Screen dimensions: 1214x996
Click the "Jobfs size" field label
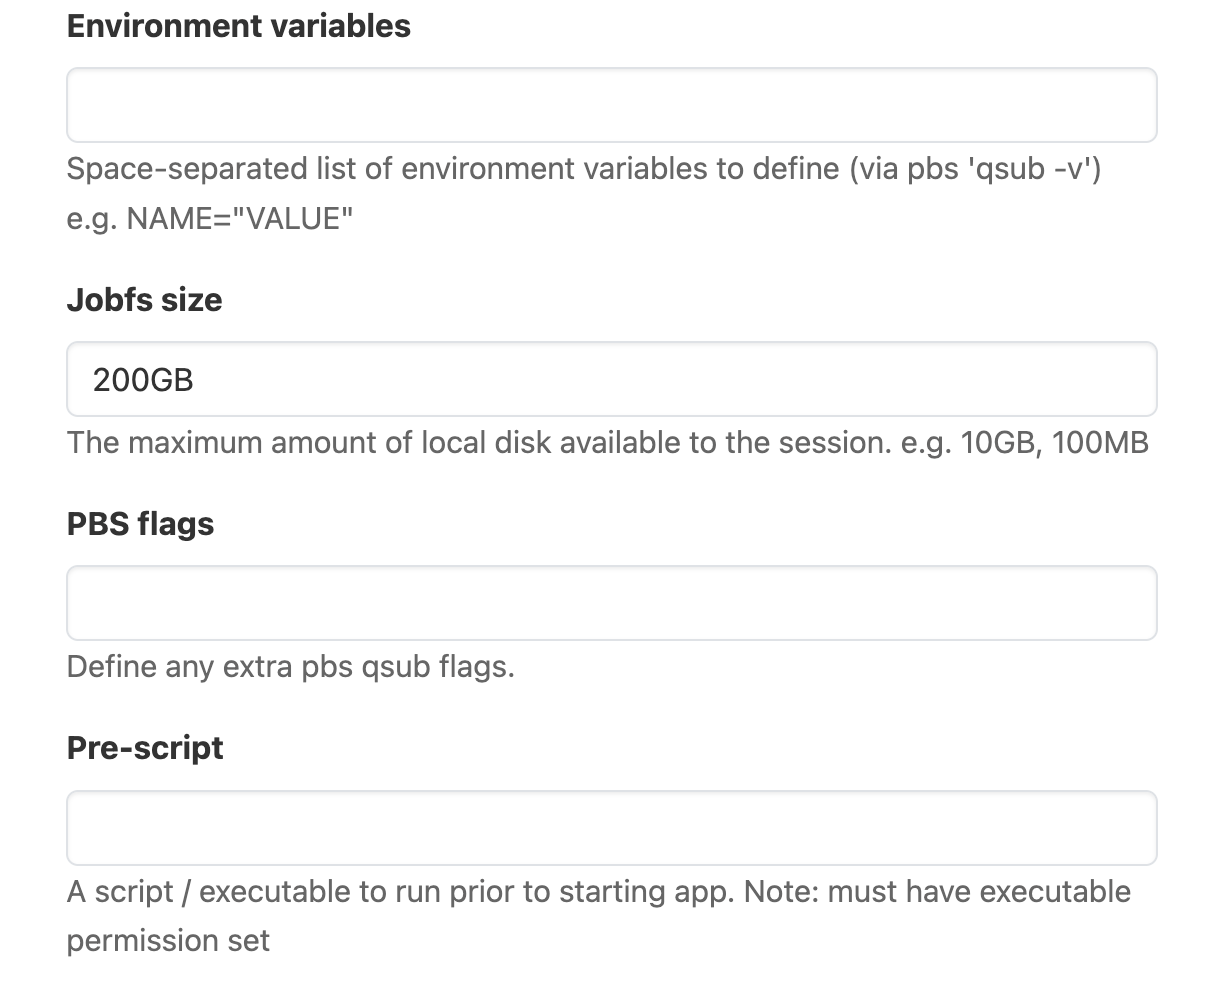pyautogui.click(x=144, y=300)
